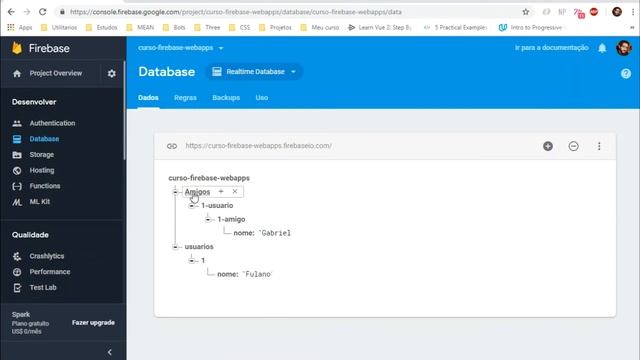Select the 1-amigo node label

[x=231, y=219]
